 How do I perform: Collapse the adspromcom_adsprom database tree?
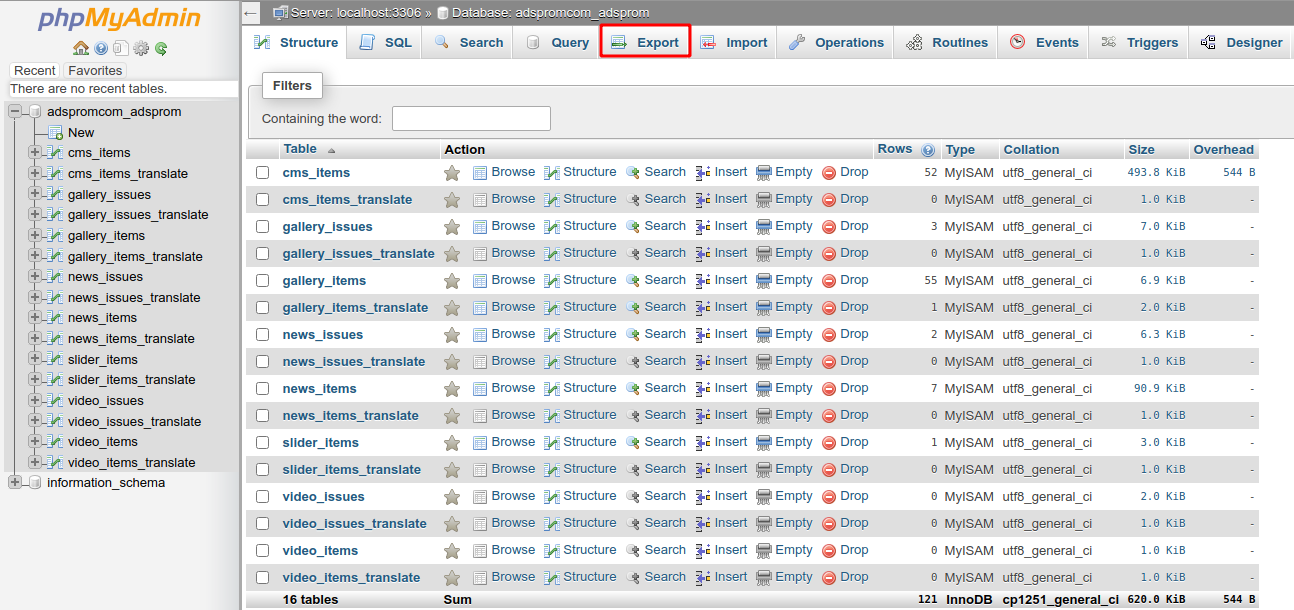[x=15, y=112]
